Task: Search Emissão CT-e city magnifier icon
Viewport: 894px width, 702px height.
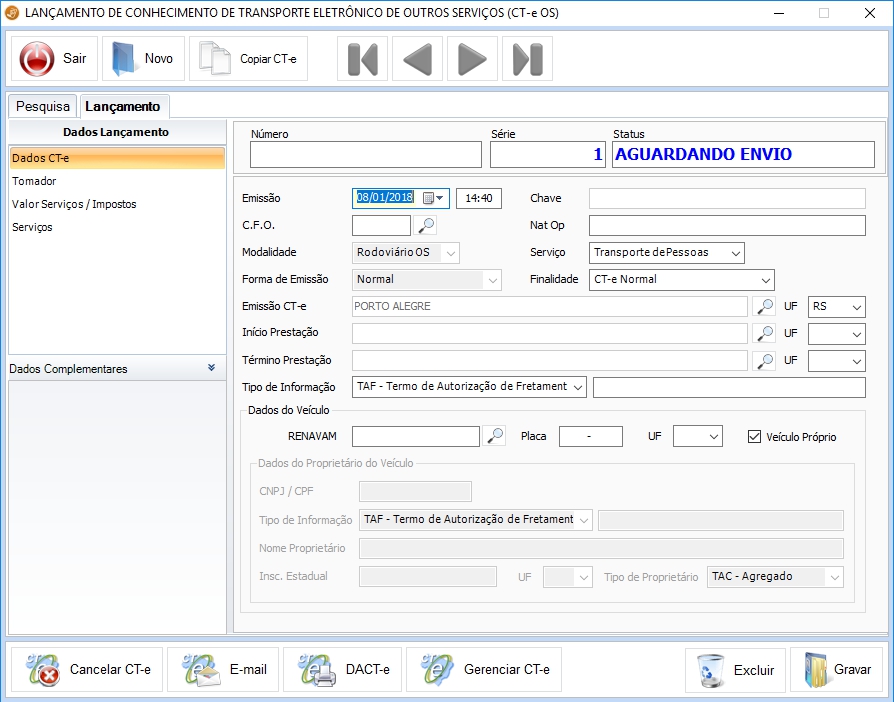Action: (x=764, y=306)
